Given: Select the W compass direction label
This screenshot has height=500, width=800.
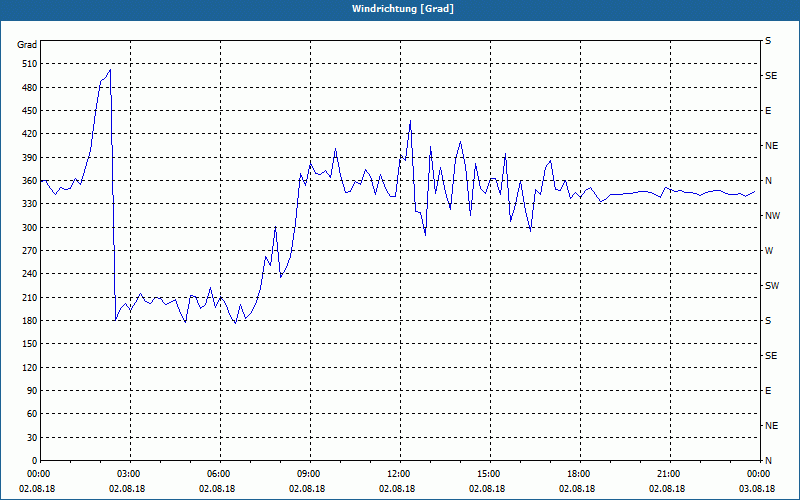Looking at the screenshot, I should tap(769, 251).
